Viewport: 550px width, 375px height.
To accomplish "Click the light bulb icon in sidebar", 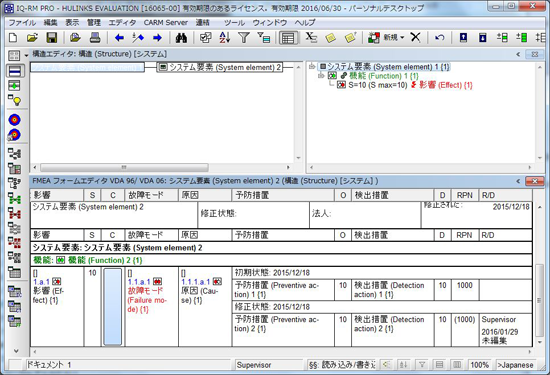I will point(14,100).
